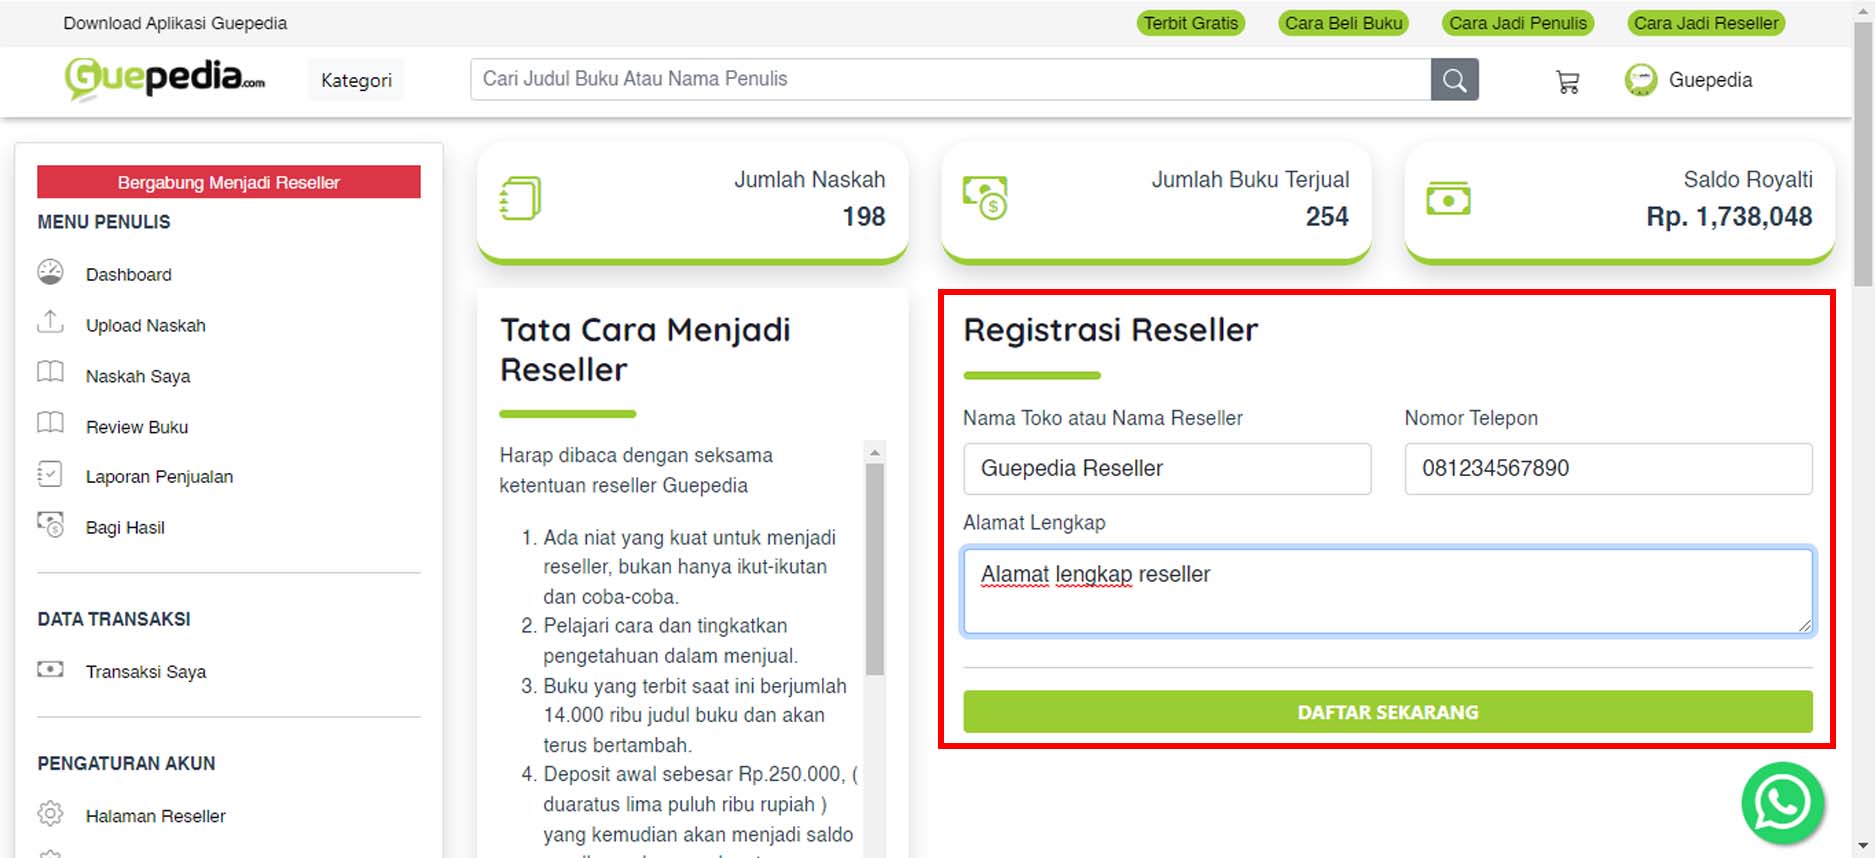
Task: Select Review Buku menu entry
Action: (137, 427)
